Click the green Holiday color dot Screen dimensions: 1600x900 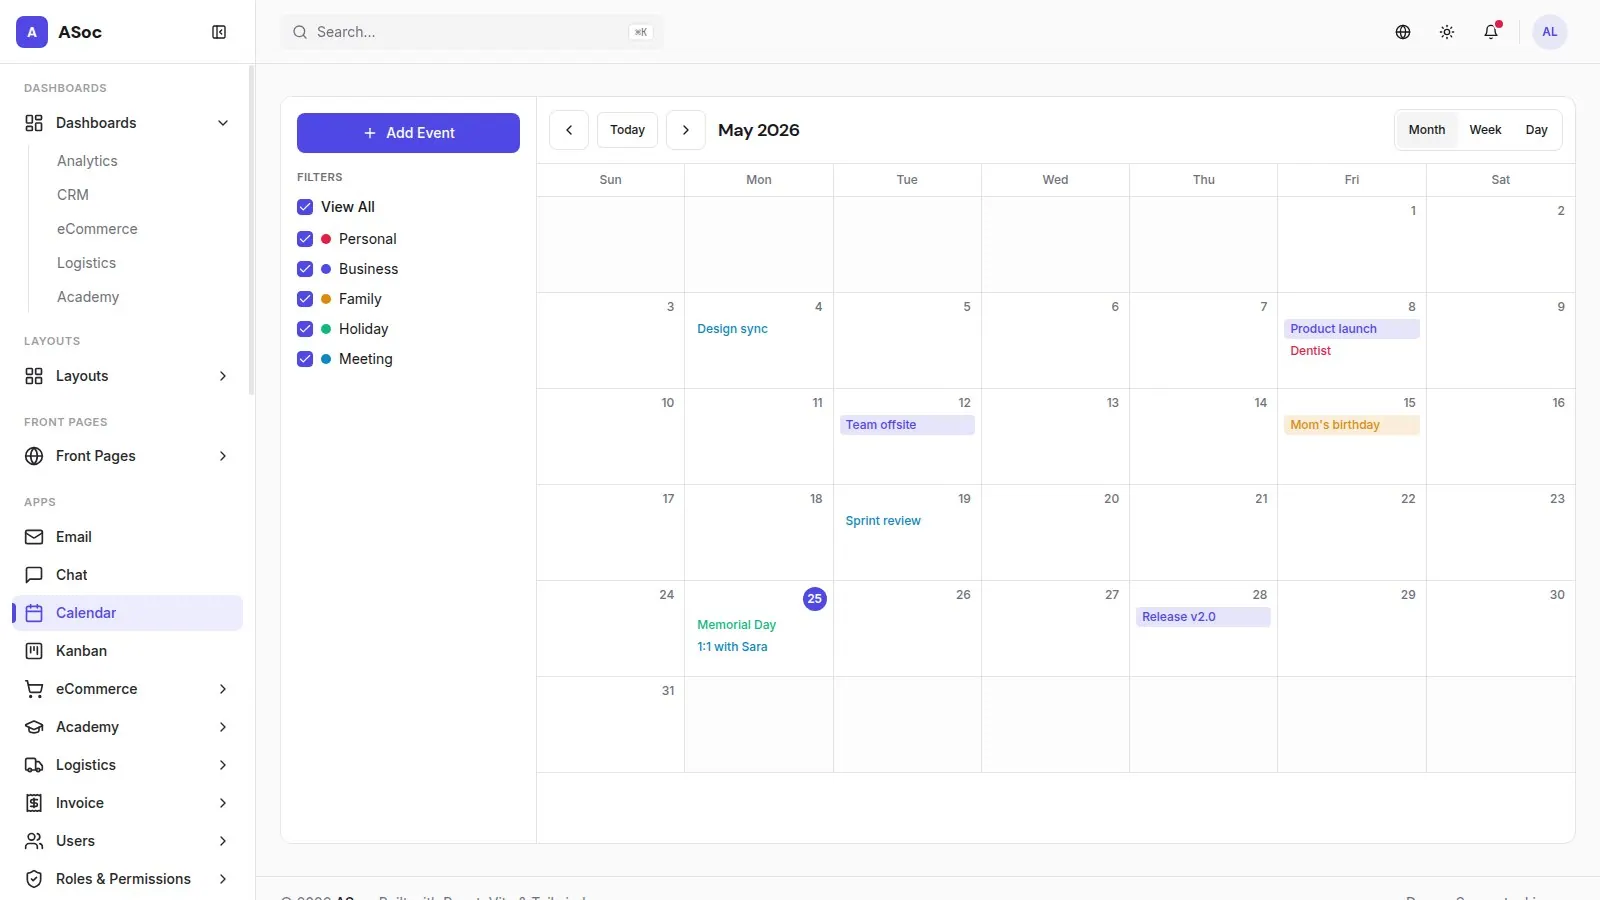pos(326,329)
